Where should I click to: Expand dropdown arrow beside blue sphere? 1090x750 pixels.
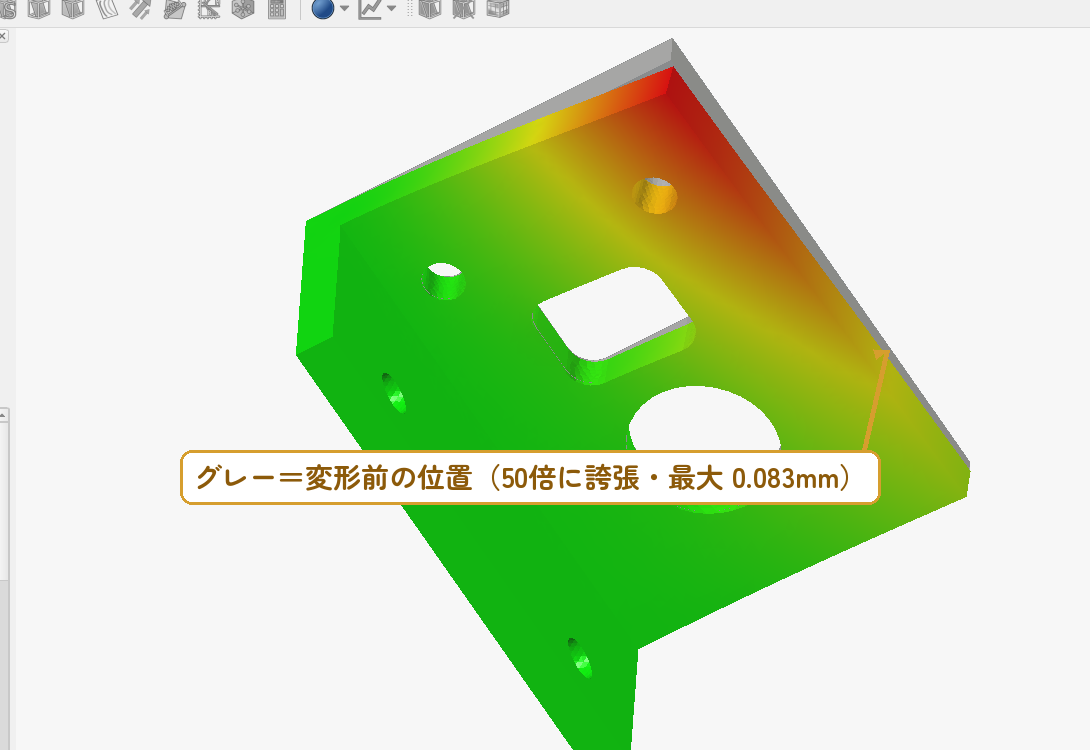coord(344,8)
